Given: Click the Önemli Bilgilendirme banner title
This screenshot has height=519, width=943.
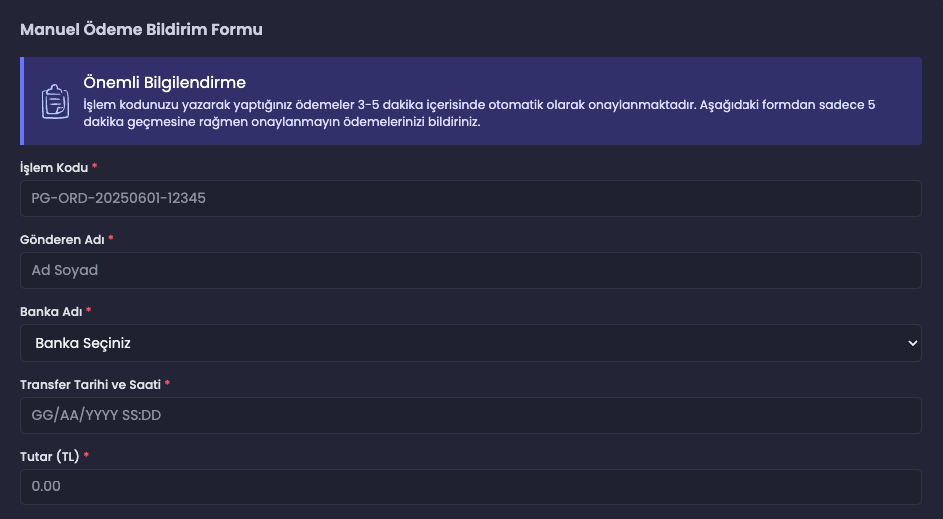Looking at the screenshot, I should tap(165, 82).
